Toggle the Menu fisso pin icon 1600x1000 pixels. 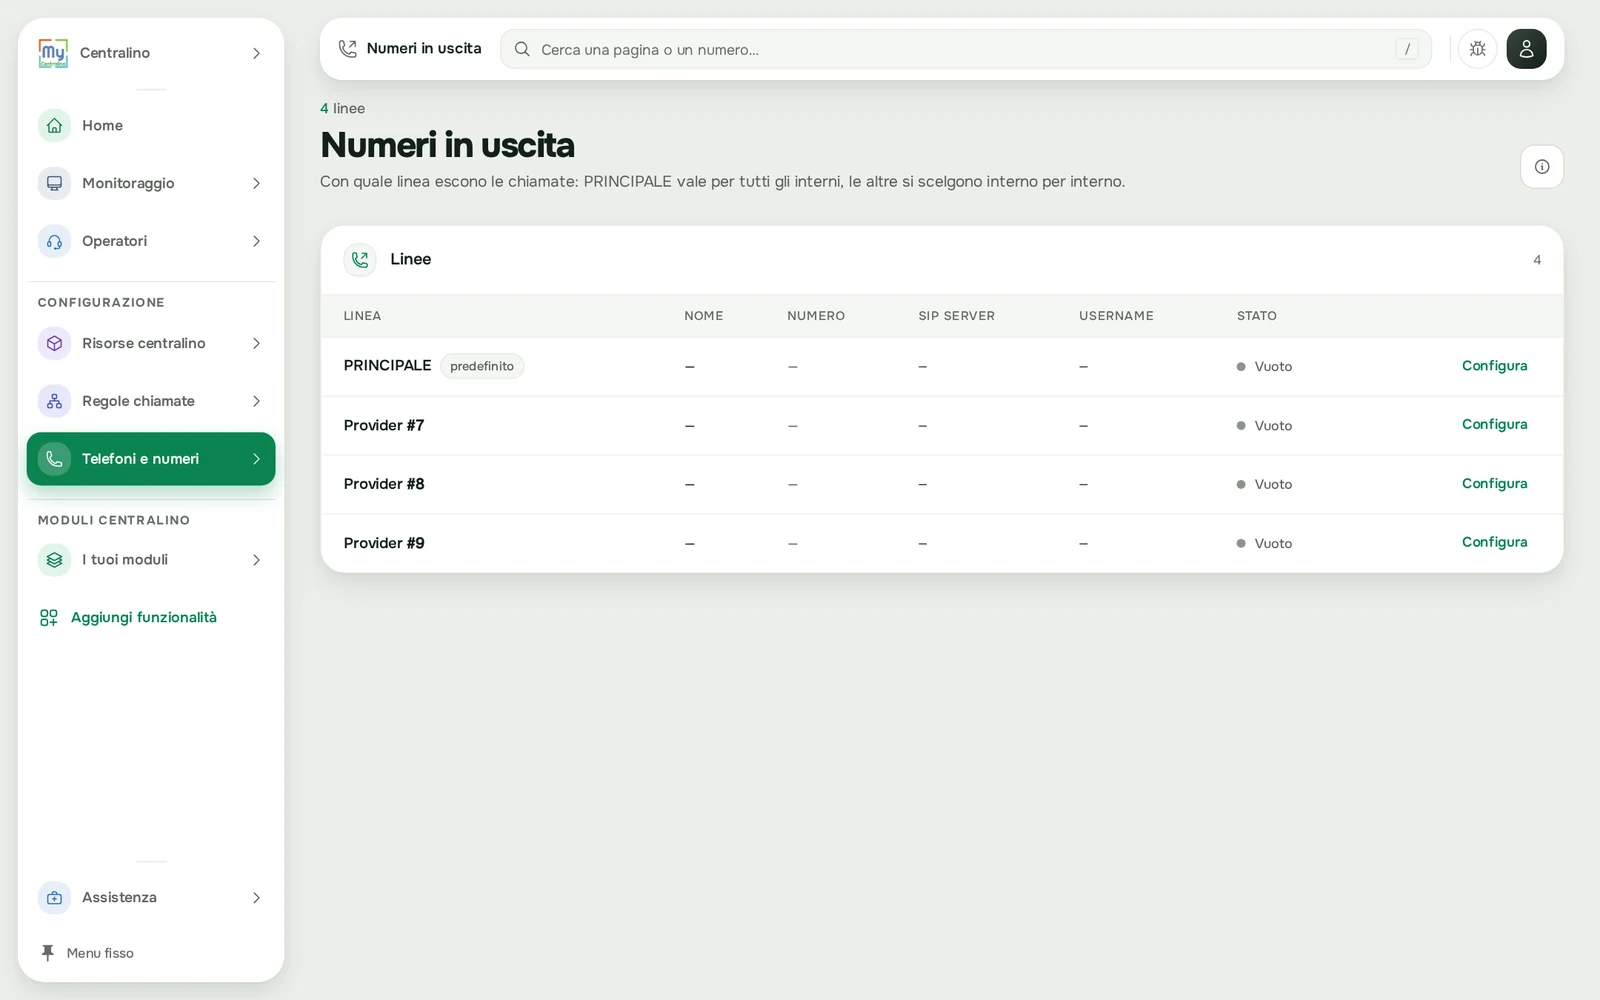coord(47,953)
